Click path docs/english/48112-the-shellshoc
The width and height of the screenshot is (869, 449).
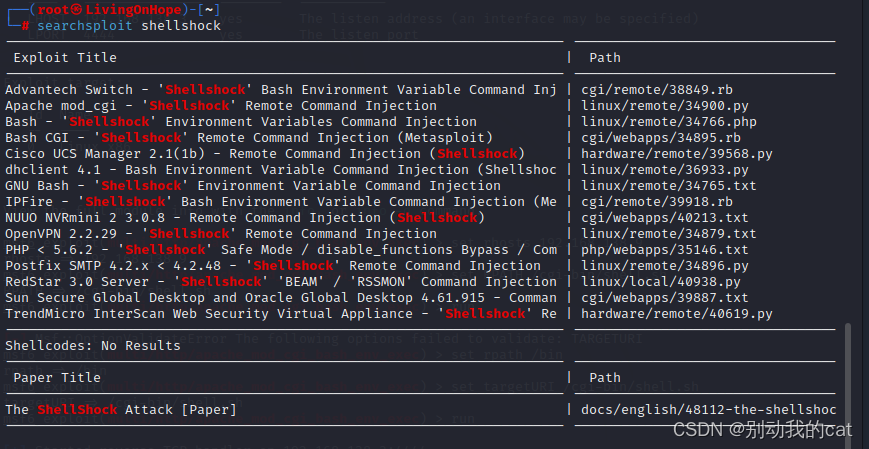point(708,410)
